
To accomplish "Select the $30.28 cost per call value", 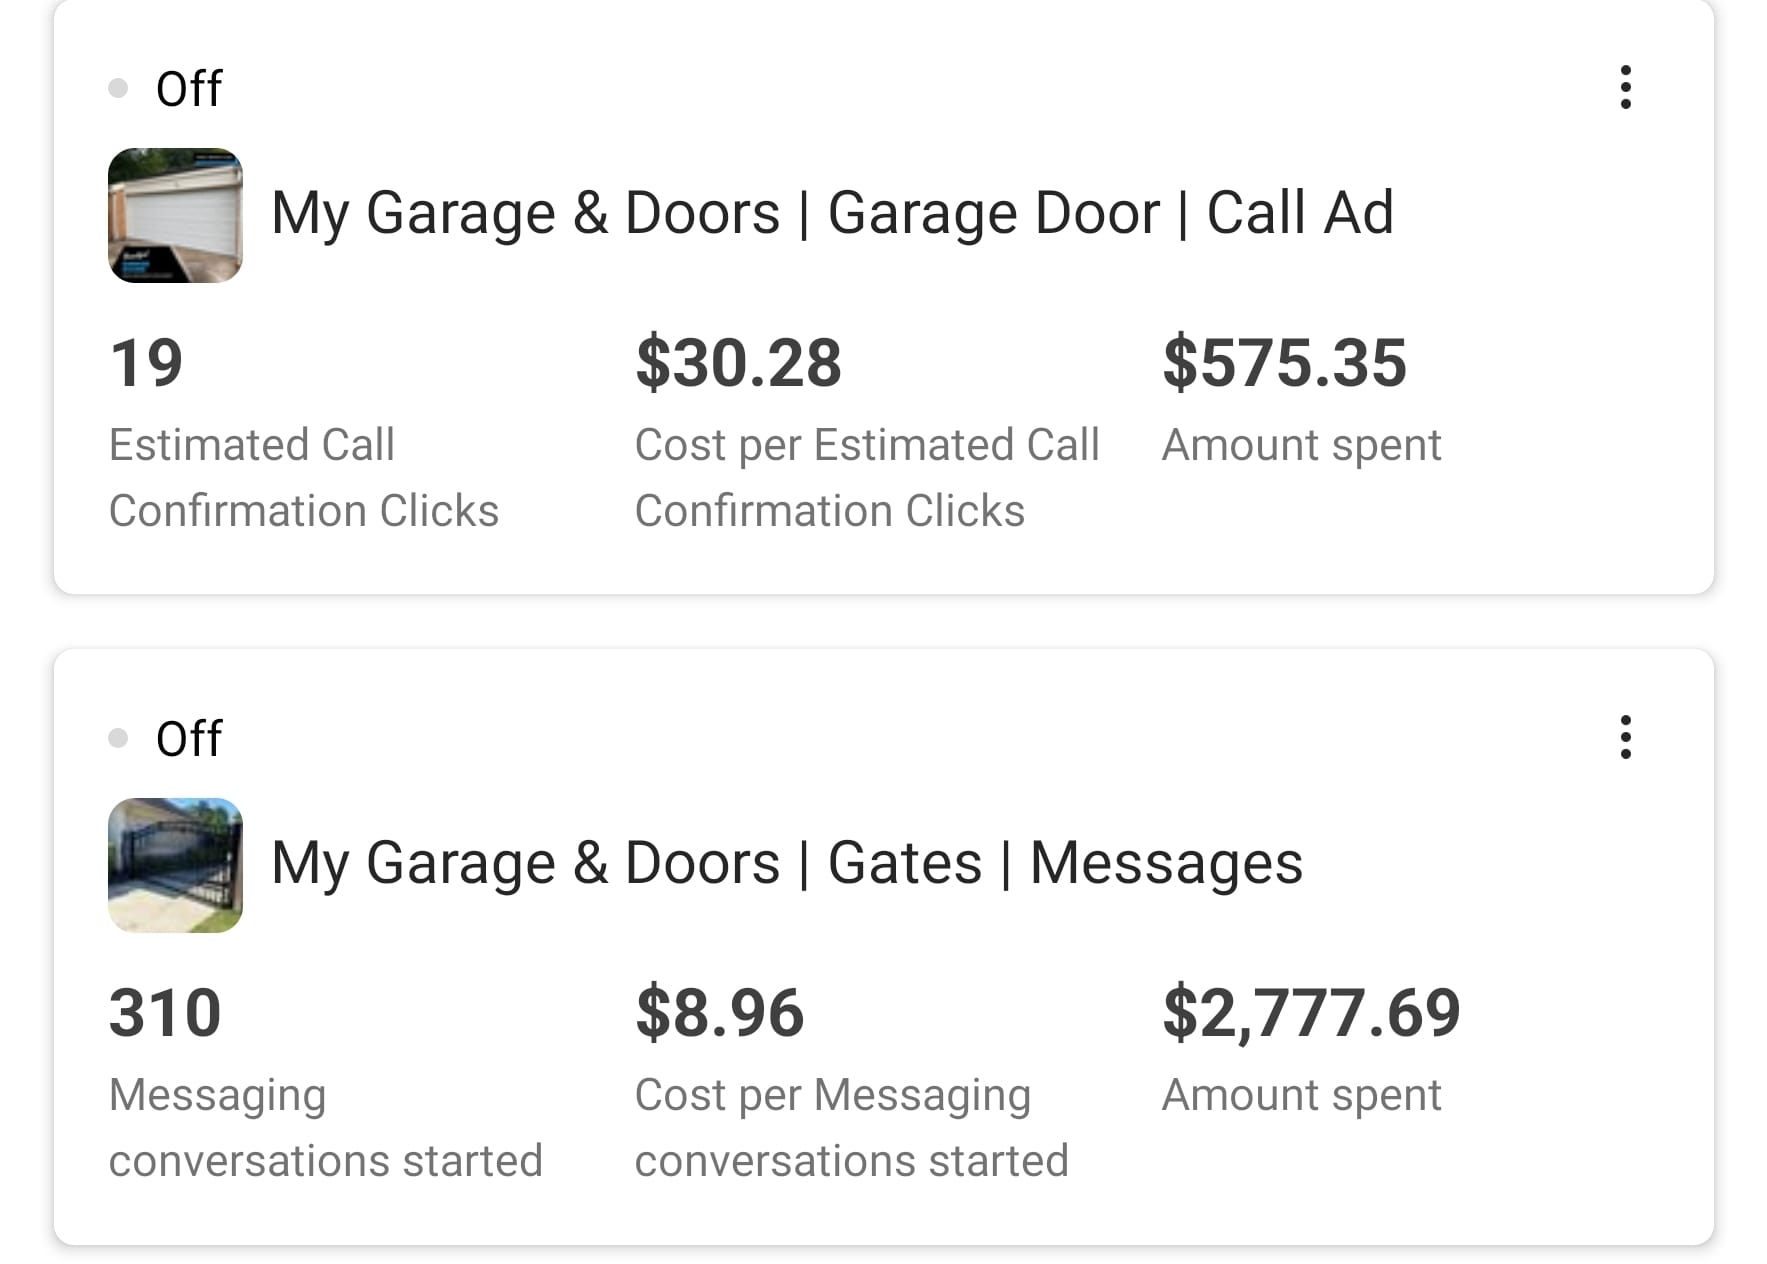I will (x=738, y=363).
